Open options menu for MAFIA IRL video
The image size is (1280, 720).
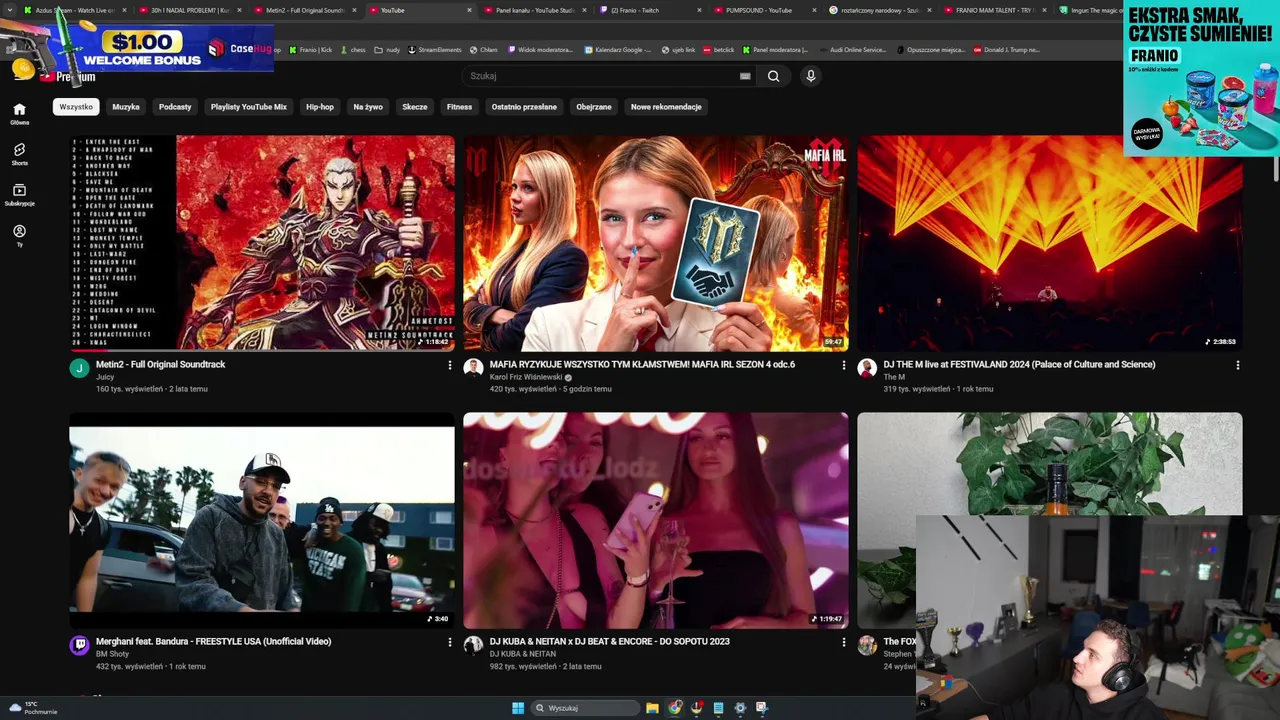point(843,365)
